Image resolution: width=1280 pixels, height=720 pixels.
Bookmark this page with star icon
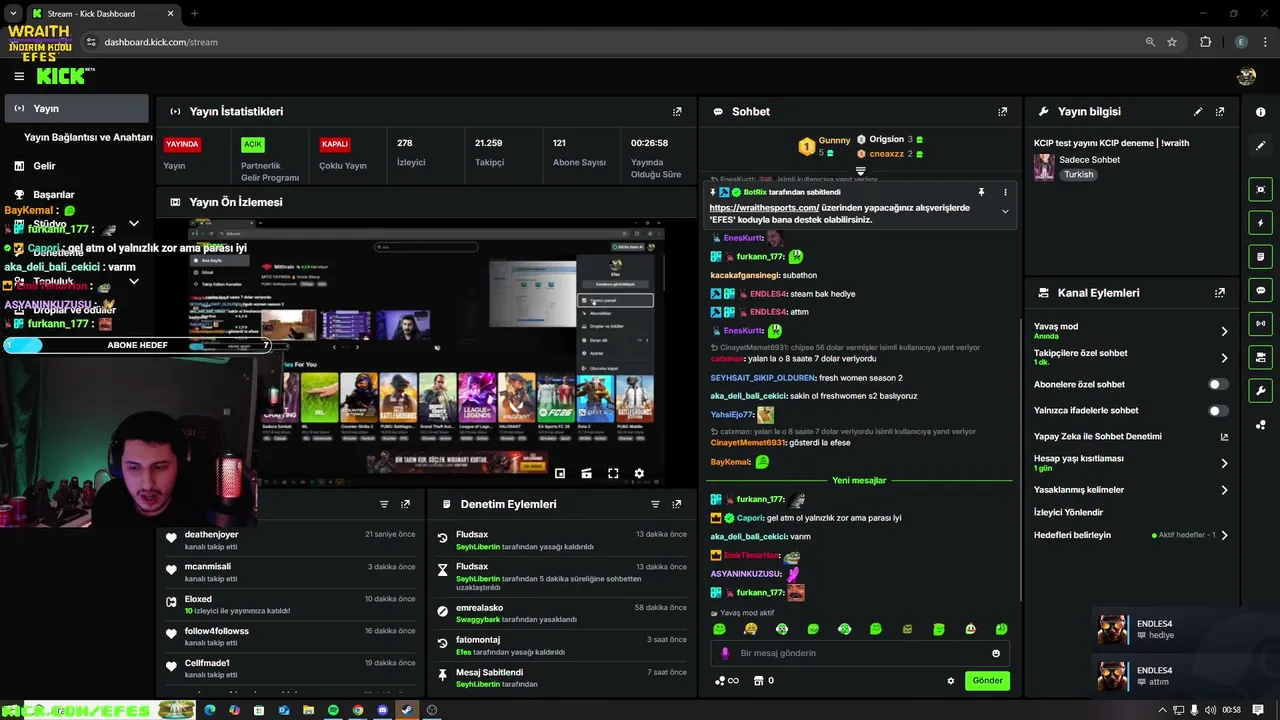[x=1172, y=42]
